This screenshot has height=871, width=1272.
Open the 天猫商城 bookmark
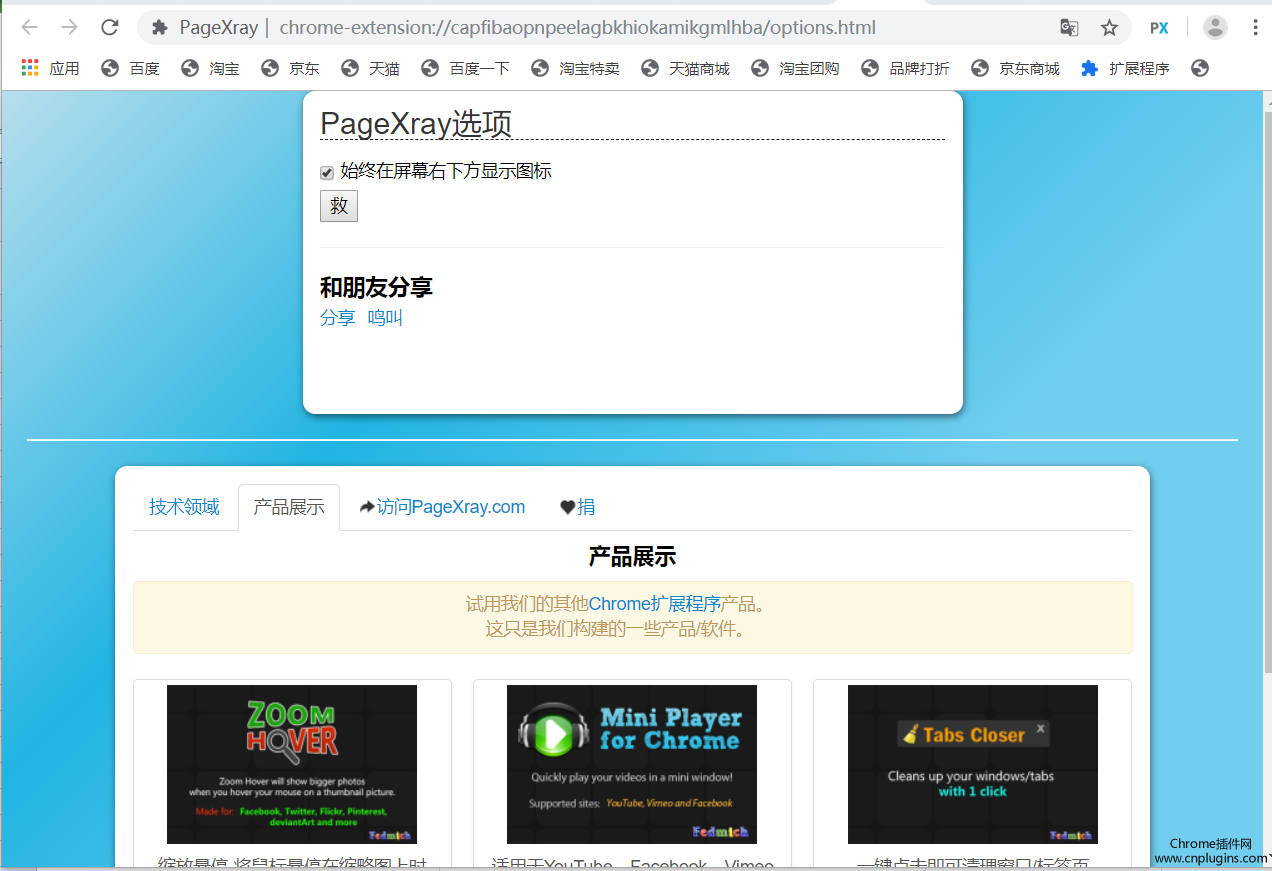[x=685, y=68]
